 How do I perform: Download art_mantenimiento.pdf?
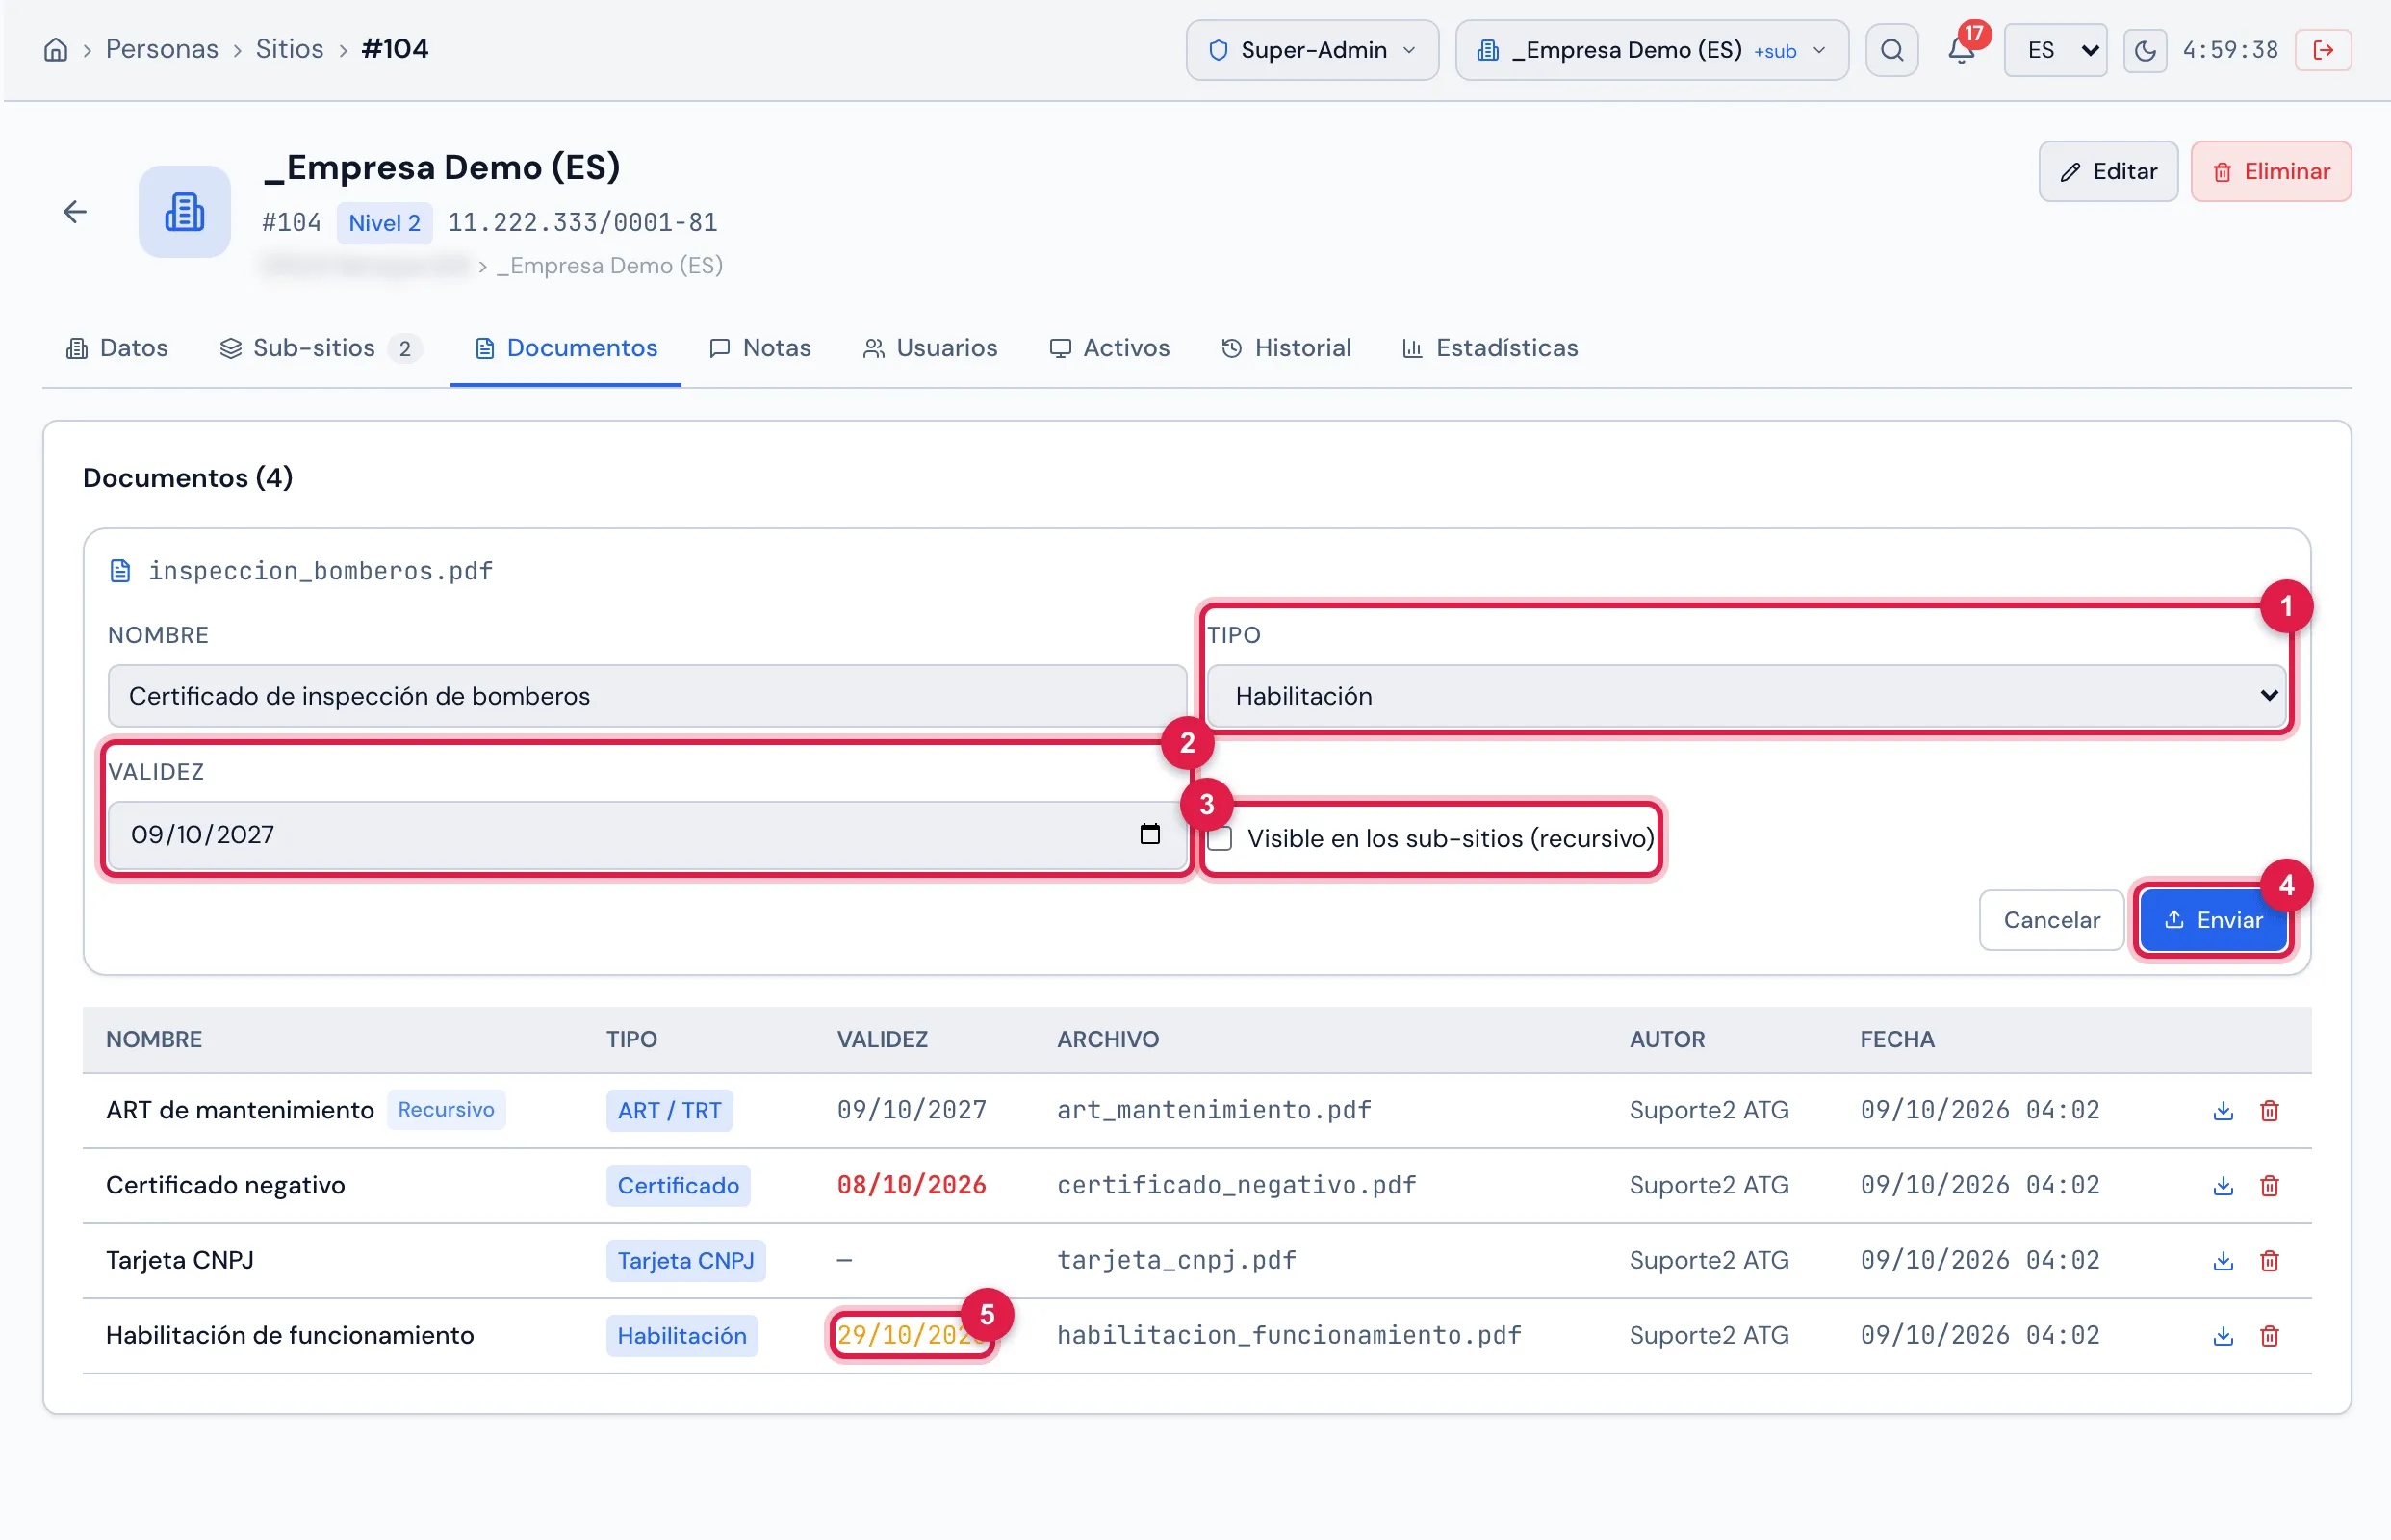(2222, 1111)
